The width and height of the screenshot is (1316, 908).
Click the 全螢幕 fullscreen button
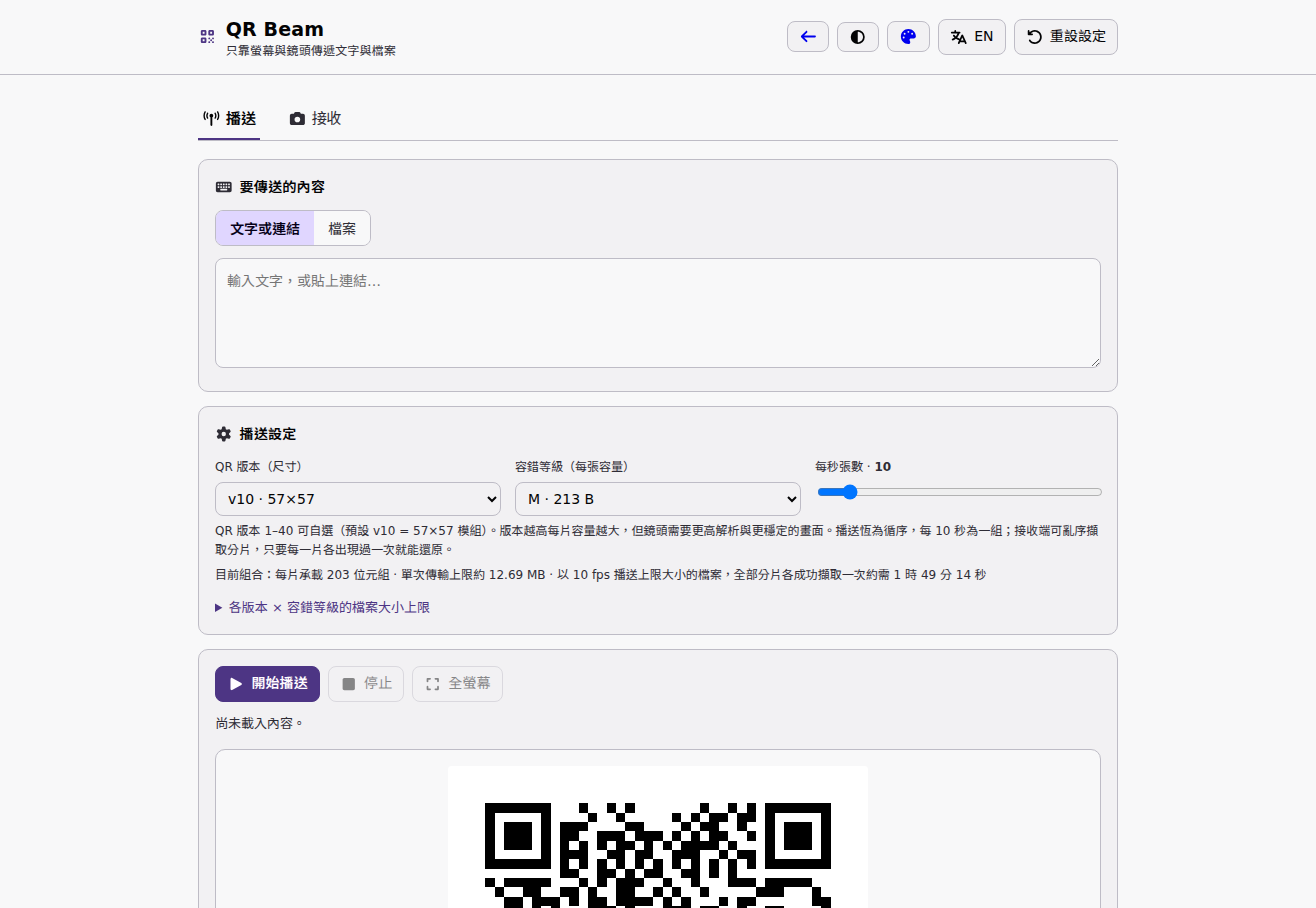tap(457, 684)
